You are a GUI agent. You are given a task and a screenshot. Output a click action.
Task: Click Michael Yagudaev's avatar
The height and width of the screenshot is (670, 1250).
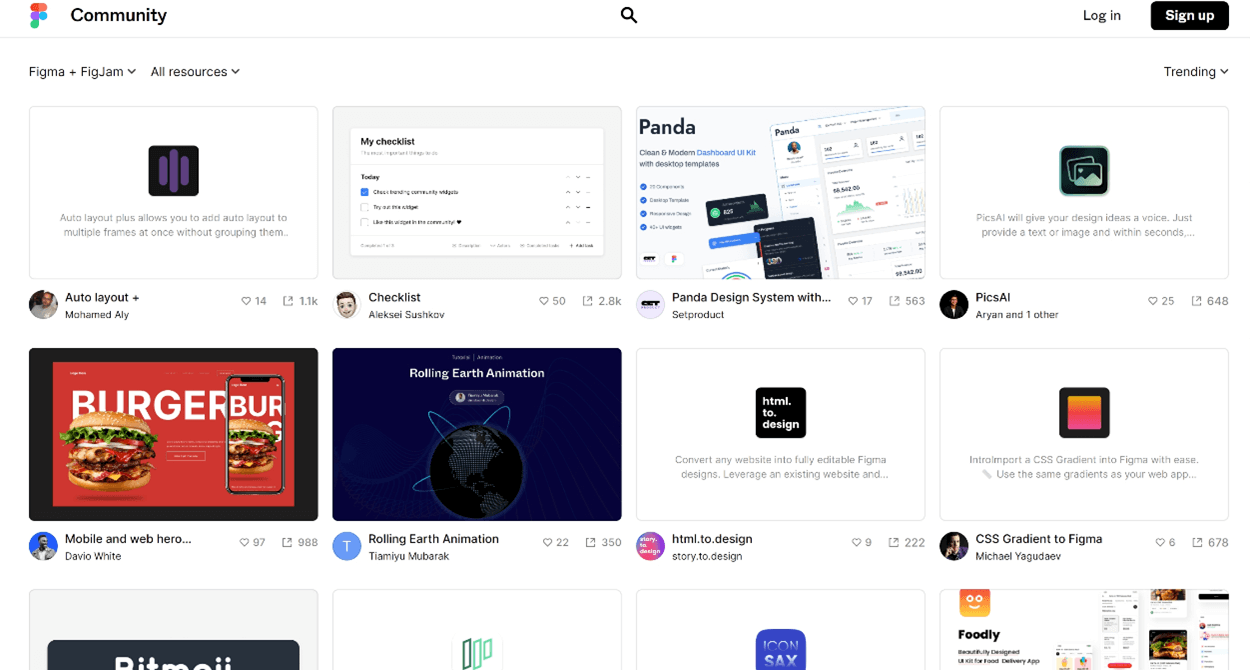click(x=954, y=546)
